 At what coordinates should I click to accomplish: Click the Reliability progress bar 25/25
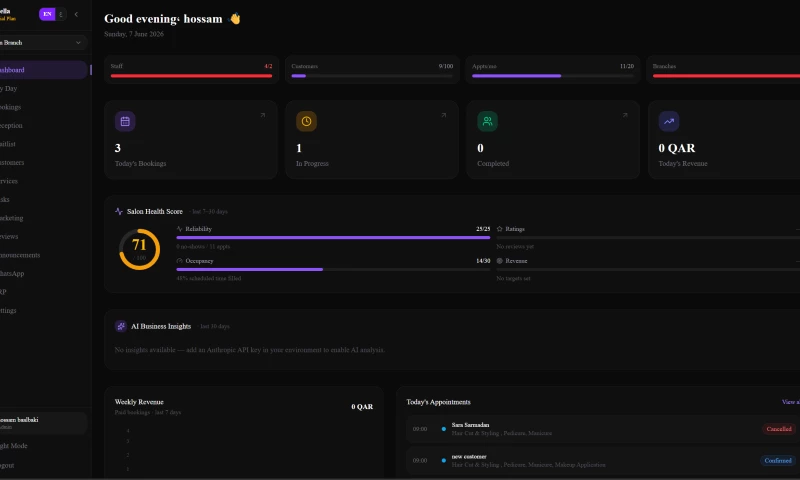click(x=333, y=238)
